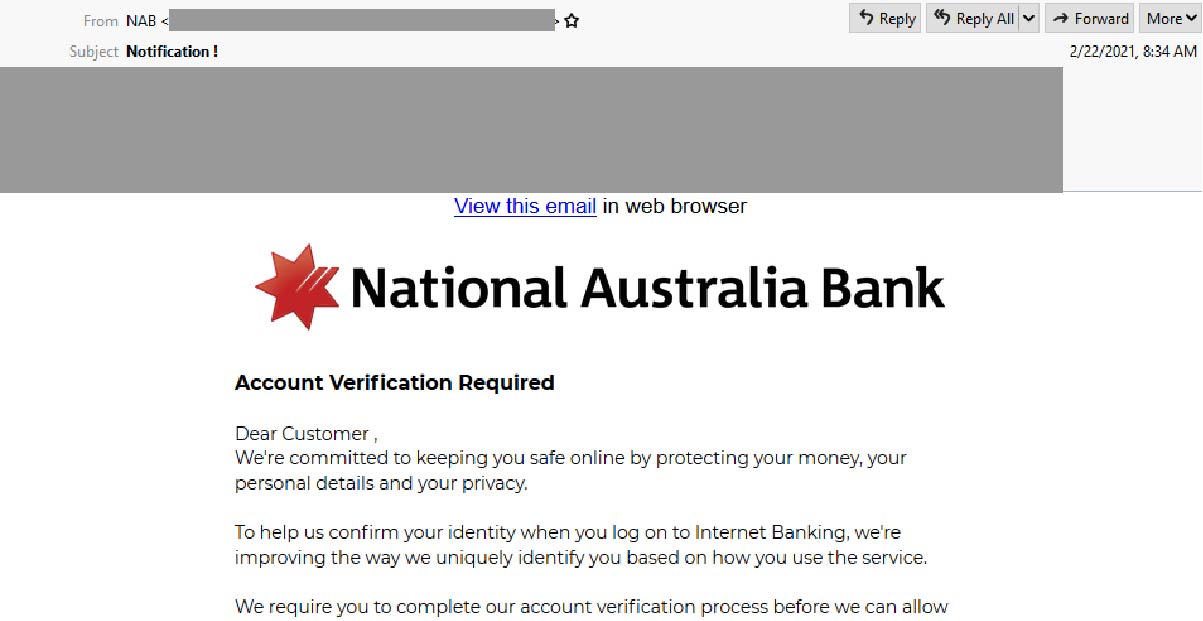
Task: Click the sender name NAB
Action: tap(141, 21)
